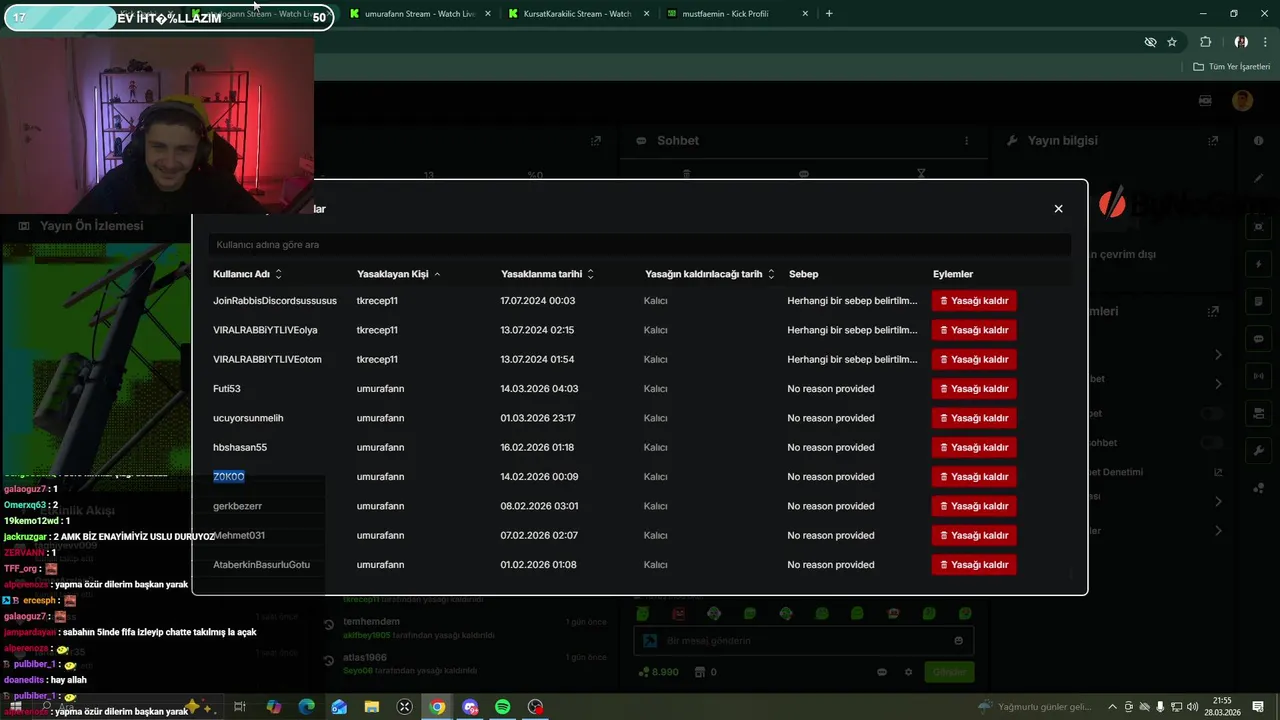This screenshot has width=1280, height=720.
Task: Click broadcast signal icon in right sidebar
Action: tap(1258, 376)
